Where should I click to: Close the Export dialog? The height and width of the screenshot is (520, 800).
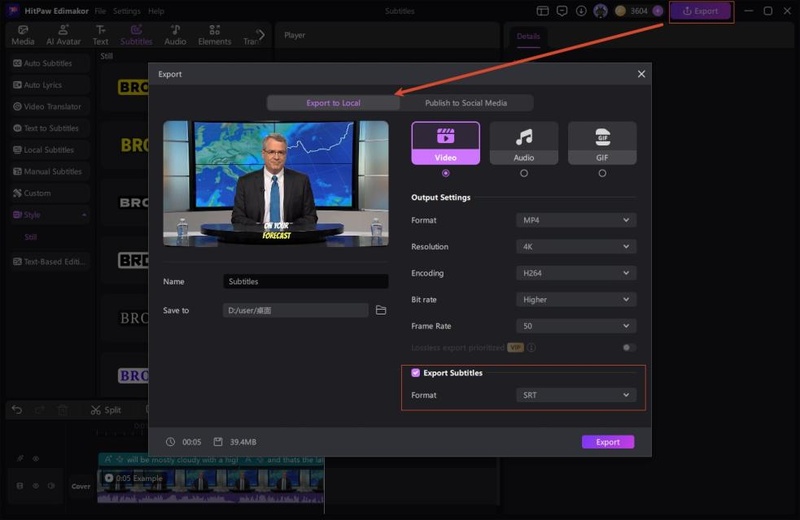pos(641,74)
